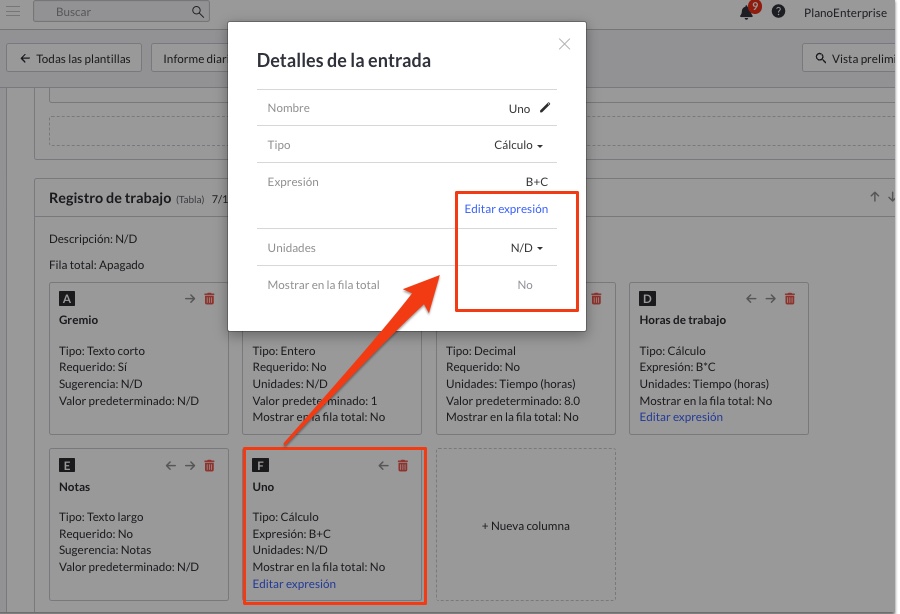Screen dimensions: 900x614
Task: Delete the Uno column
Action: click(403, 465)
